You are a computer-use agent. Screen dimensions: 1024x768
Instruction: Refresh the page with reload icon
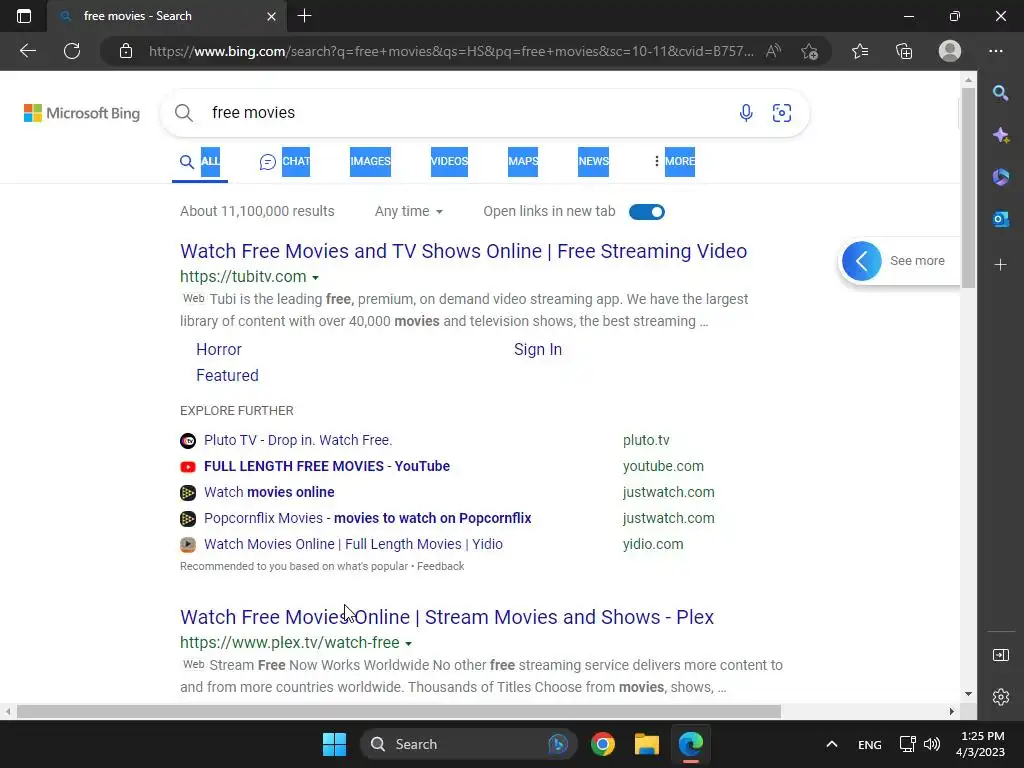(72, 51)
